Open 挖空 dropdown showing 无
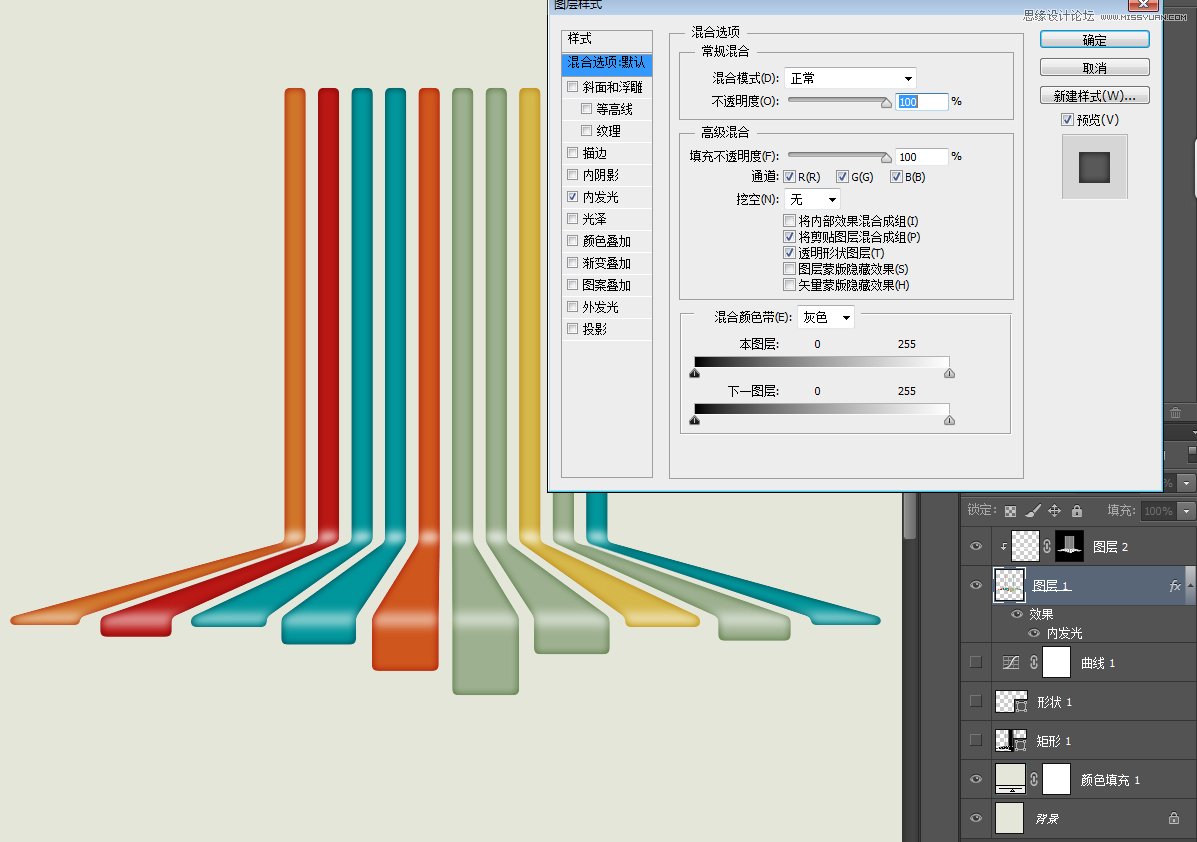This screenshot has height=842, width=1197. pos(812,199)
